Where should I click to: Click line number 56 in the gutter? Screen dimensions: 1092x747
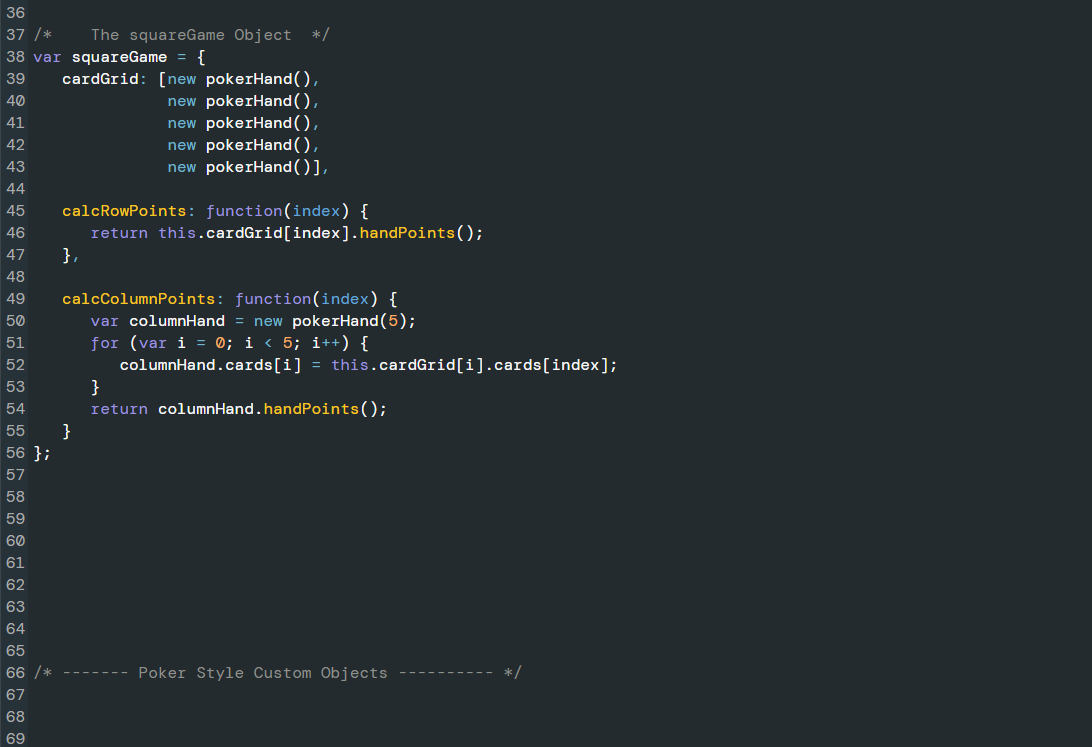click(x=15, y=452)
